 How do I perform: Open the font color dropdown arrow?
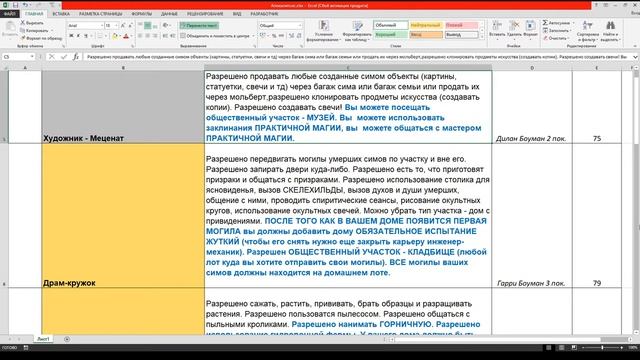pyautogui.click(x=131, y=36)
